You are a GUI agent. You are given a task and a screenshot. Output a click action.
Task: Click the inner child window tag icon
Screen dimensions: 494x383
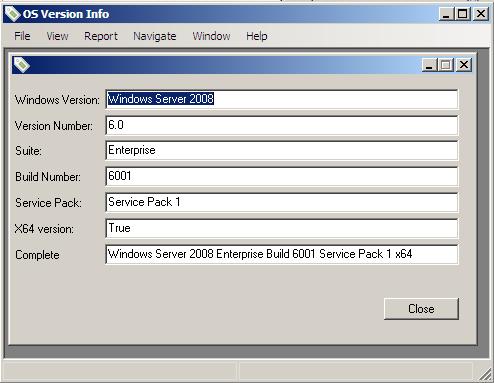(x=21, y=65)
